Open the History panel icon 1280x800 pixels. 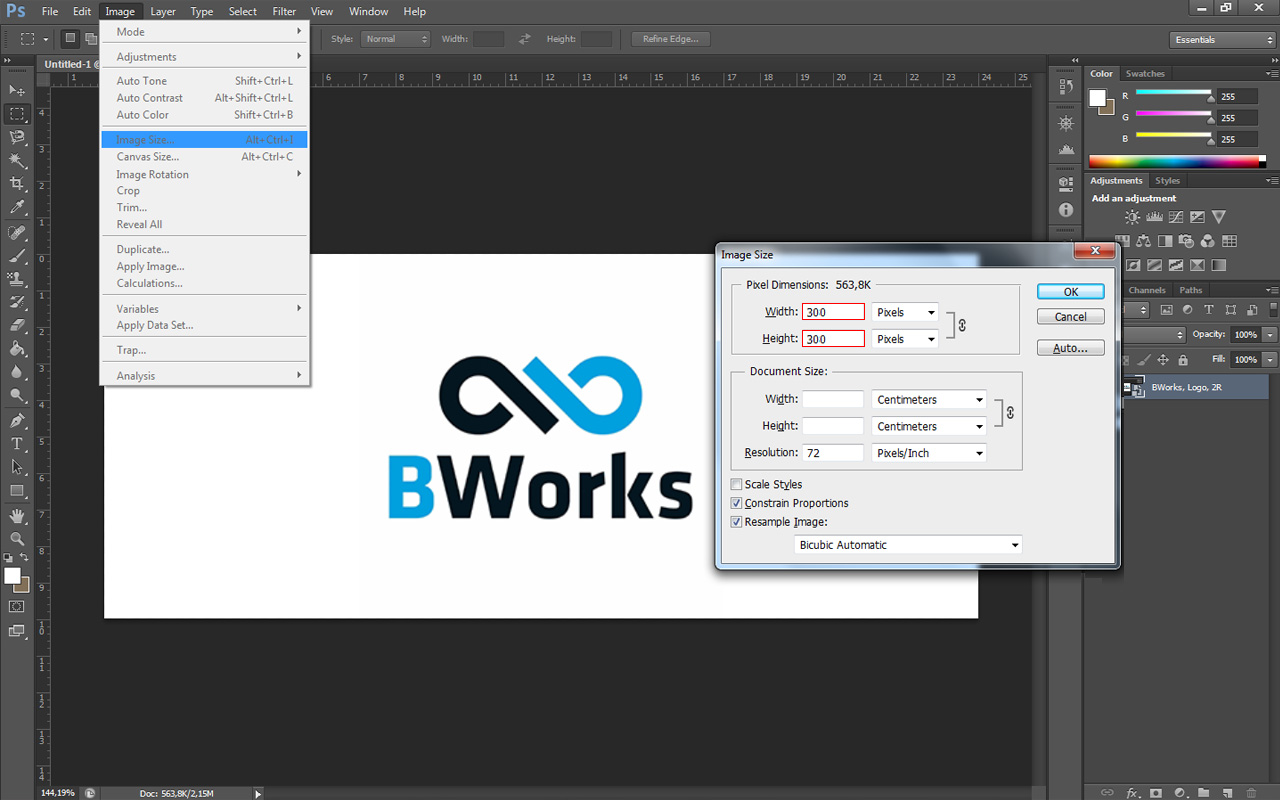tap(1066, 87)
